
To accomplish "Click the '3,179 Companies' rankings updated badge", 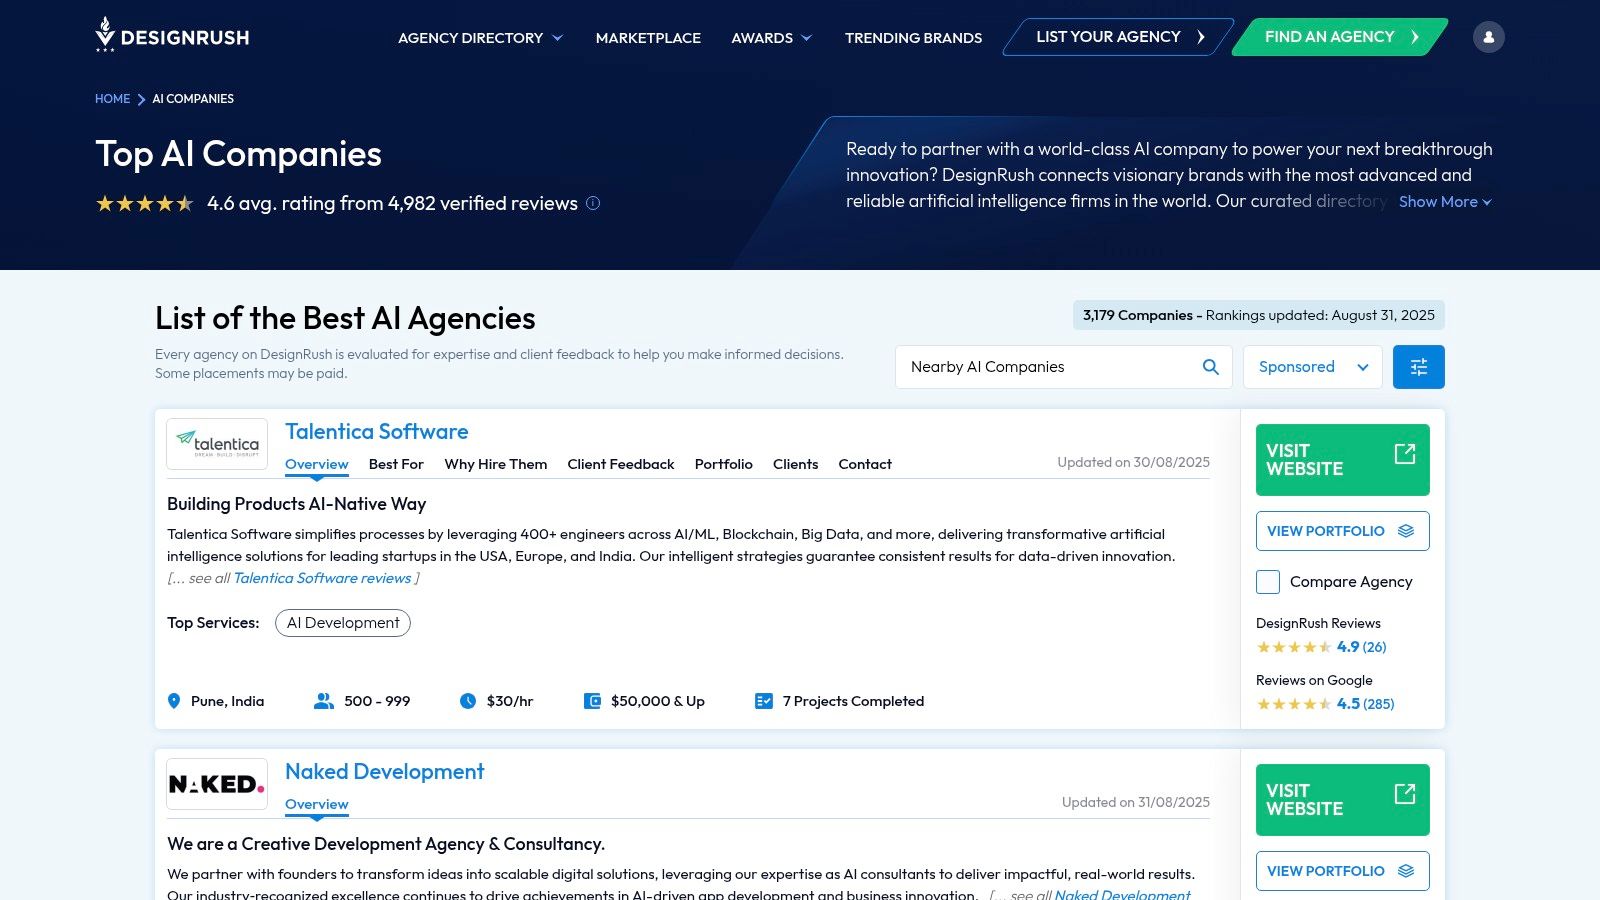I will pyautogui.click(x=1258, y=315).
